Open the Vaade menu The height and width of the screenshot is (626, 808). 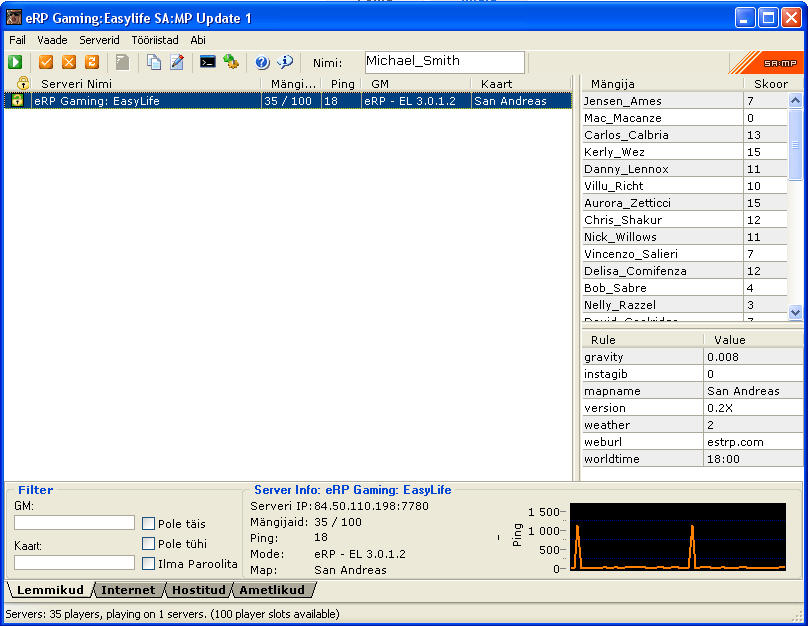pos(52,40)
